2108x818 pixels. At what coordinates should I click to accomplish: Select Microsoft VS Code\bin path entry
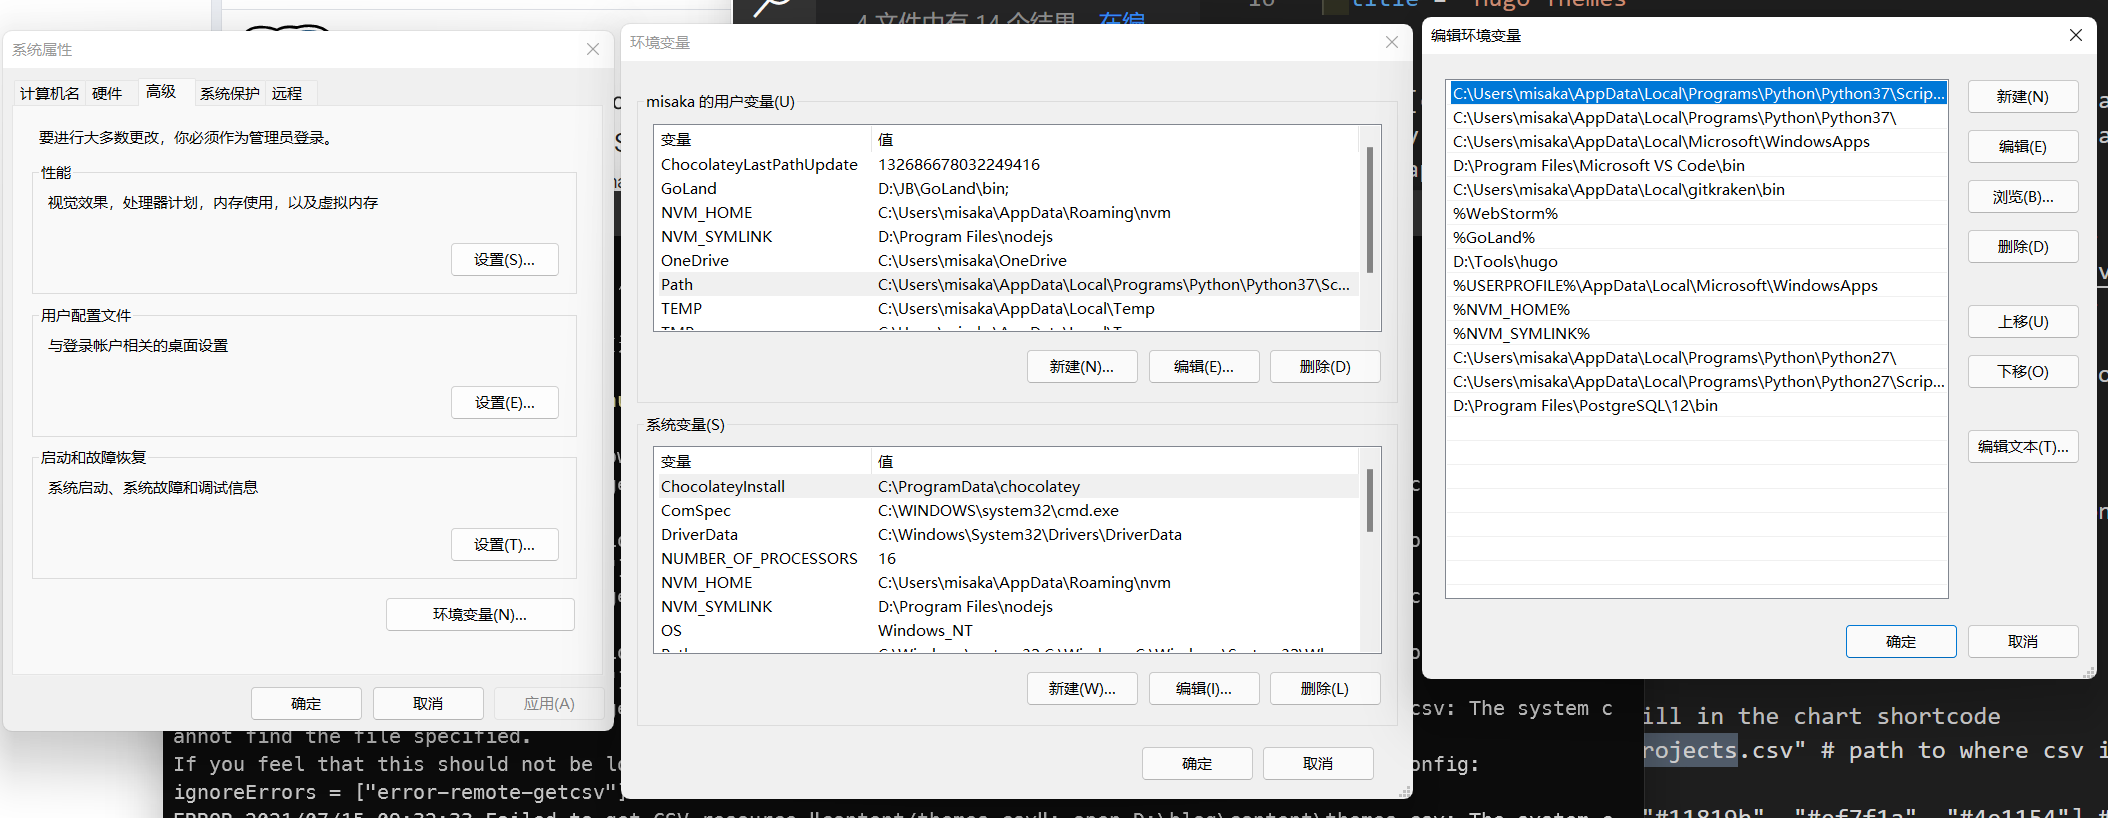(1698, 166)
